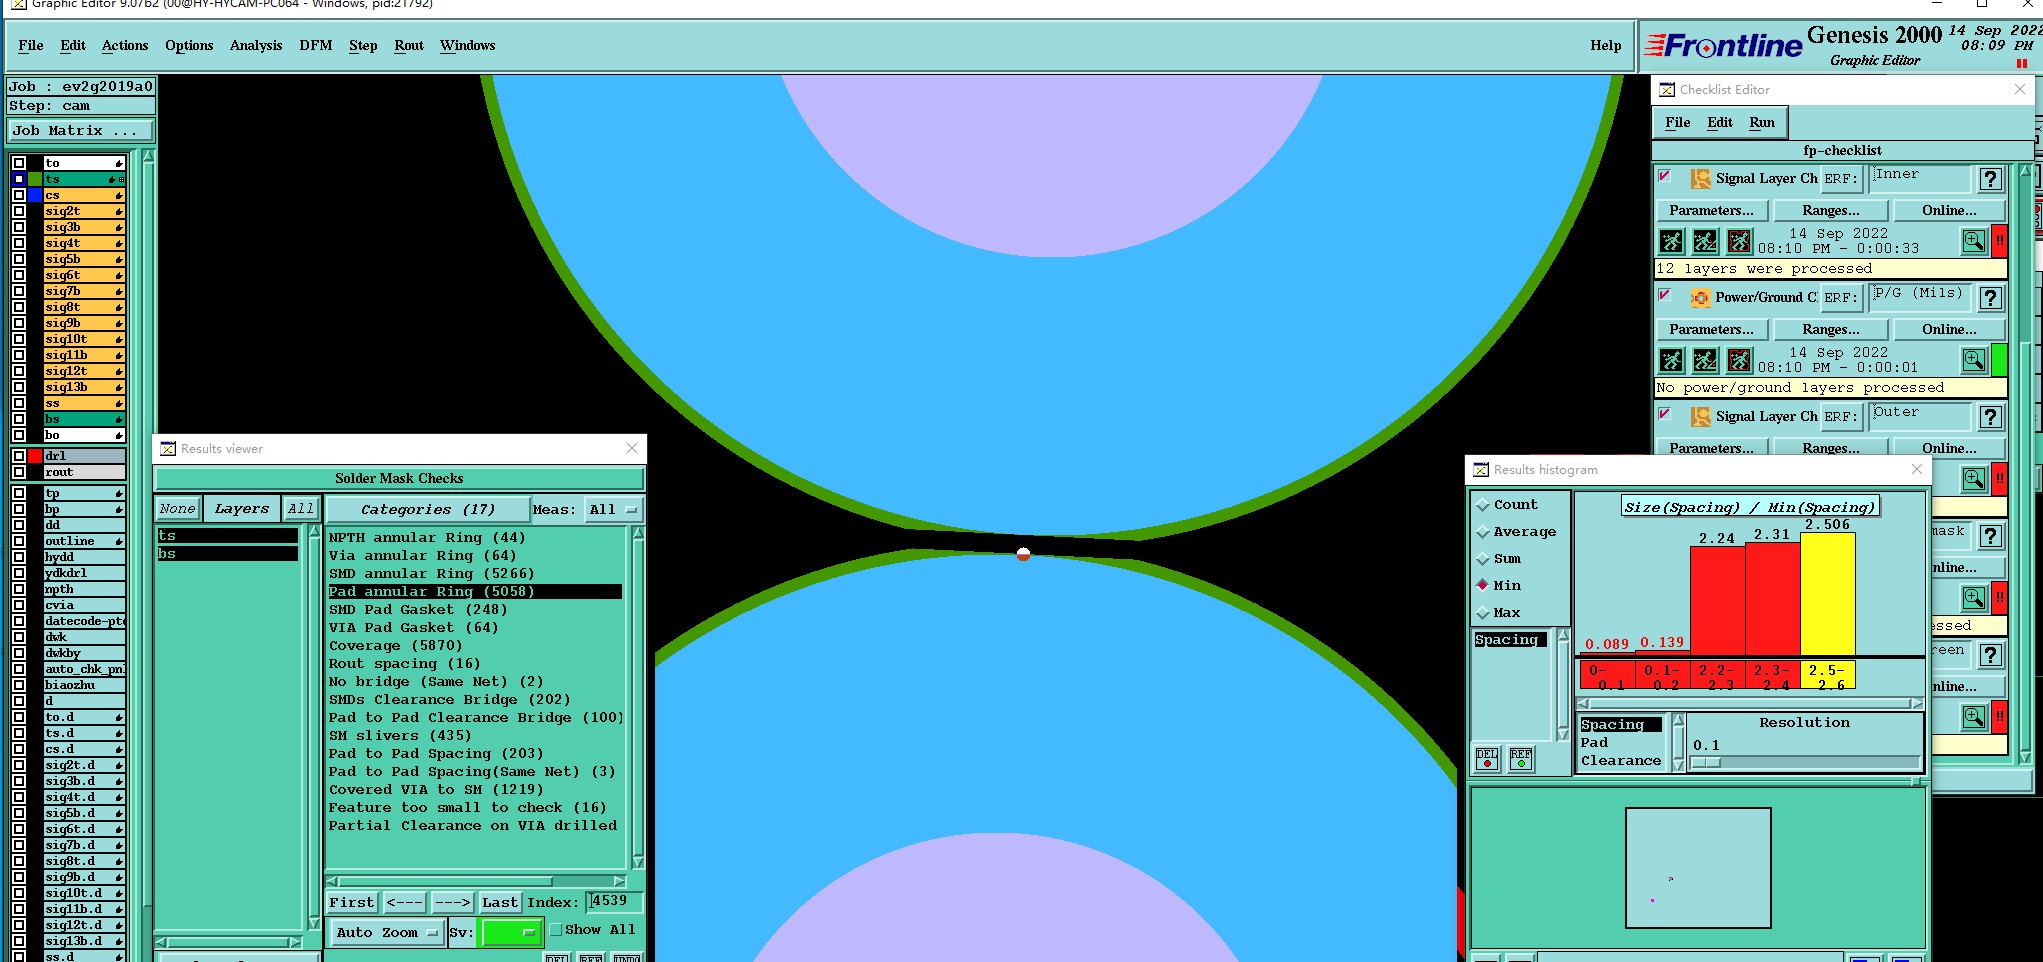Image resolution: width=2043 pixels, height=962 pixels.
Task: Click Parameters... button for Inner check
Action: (1712, 211)
